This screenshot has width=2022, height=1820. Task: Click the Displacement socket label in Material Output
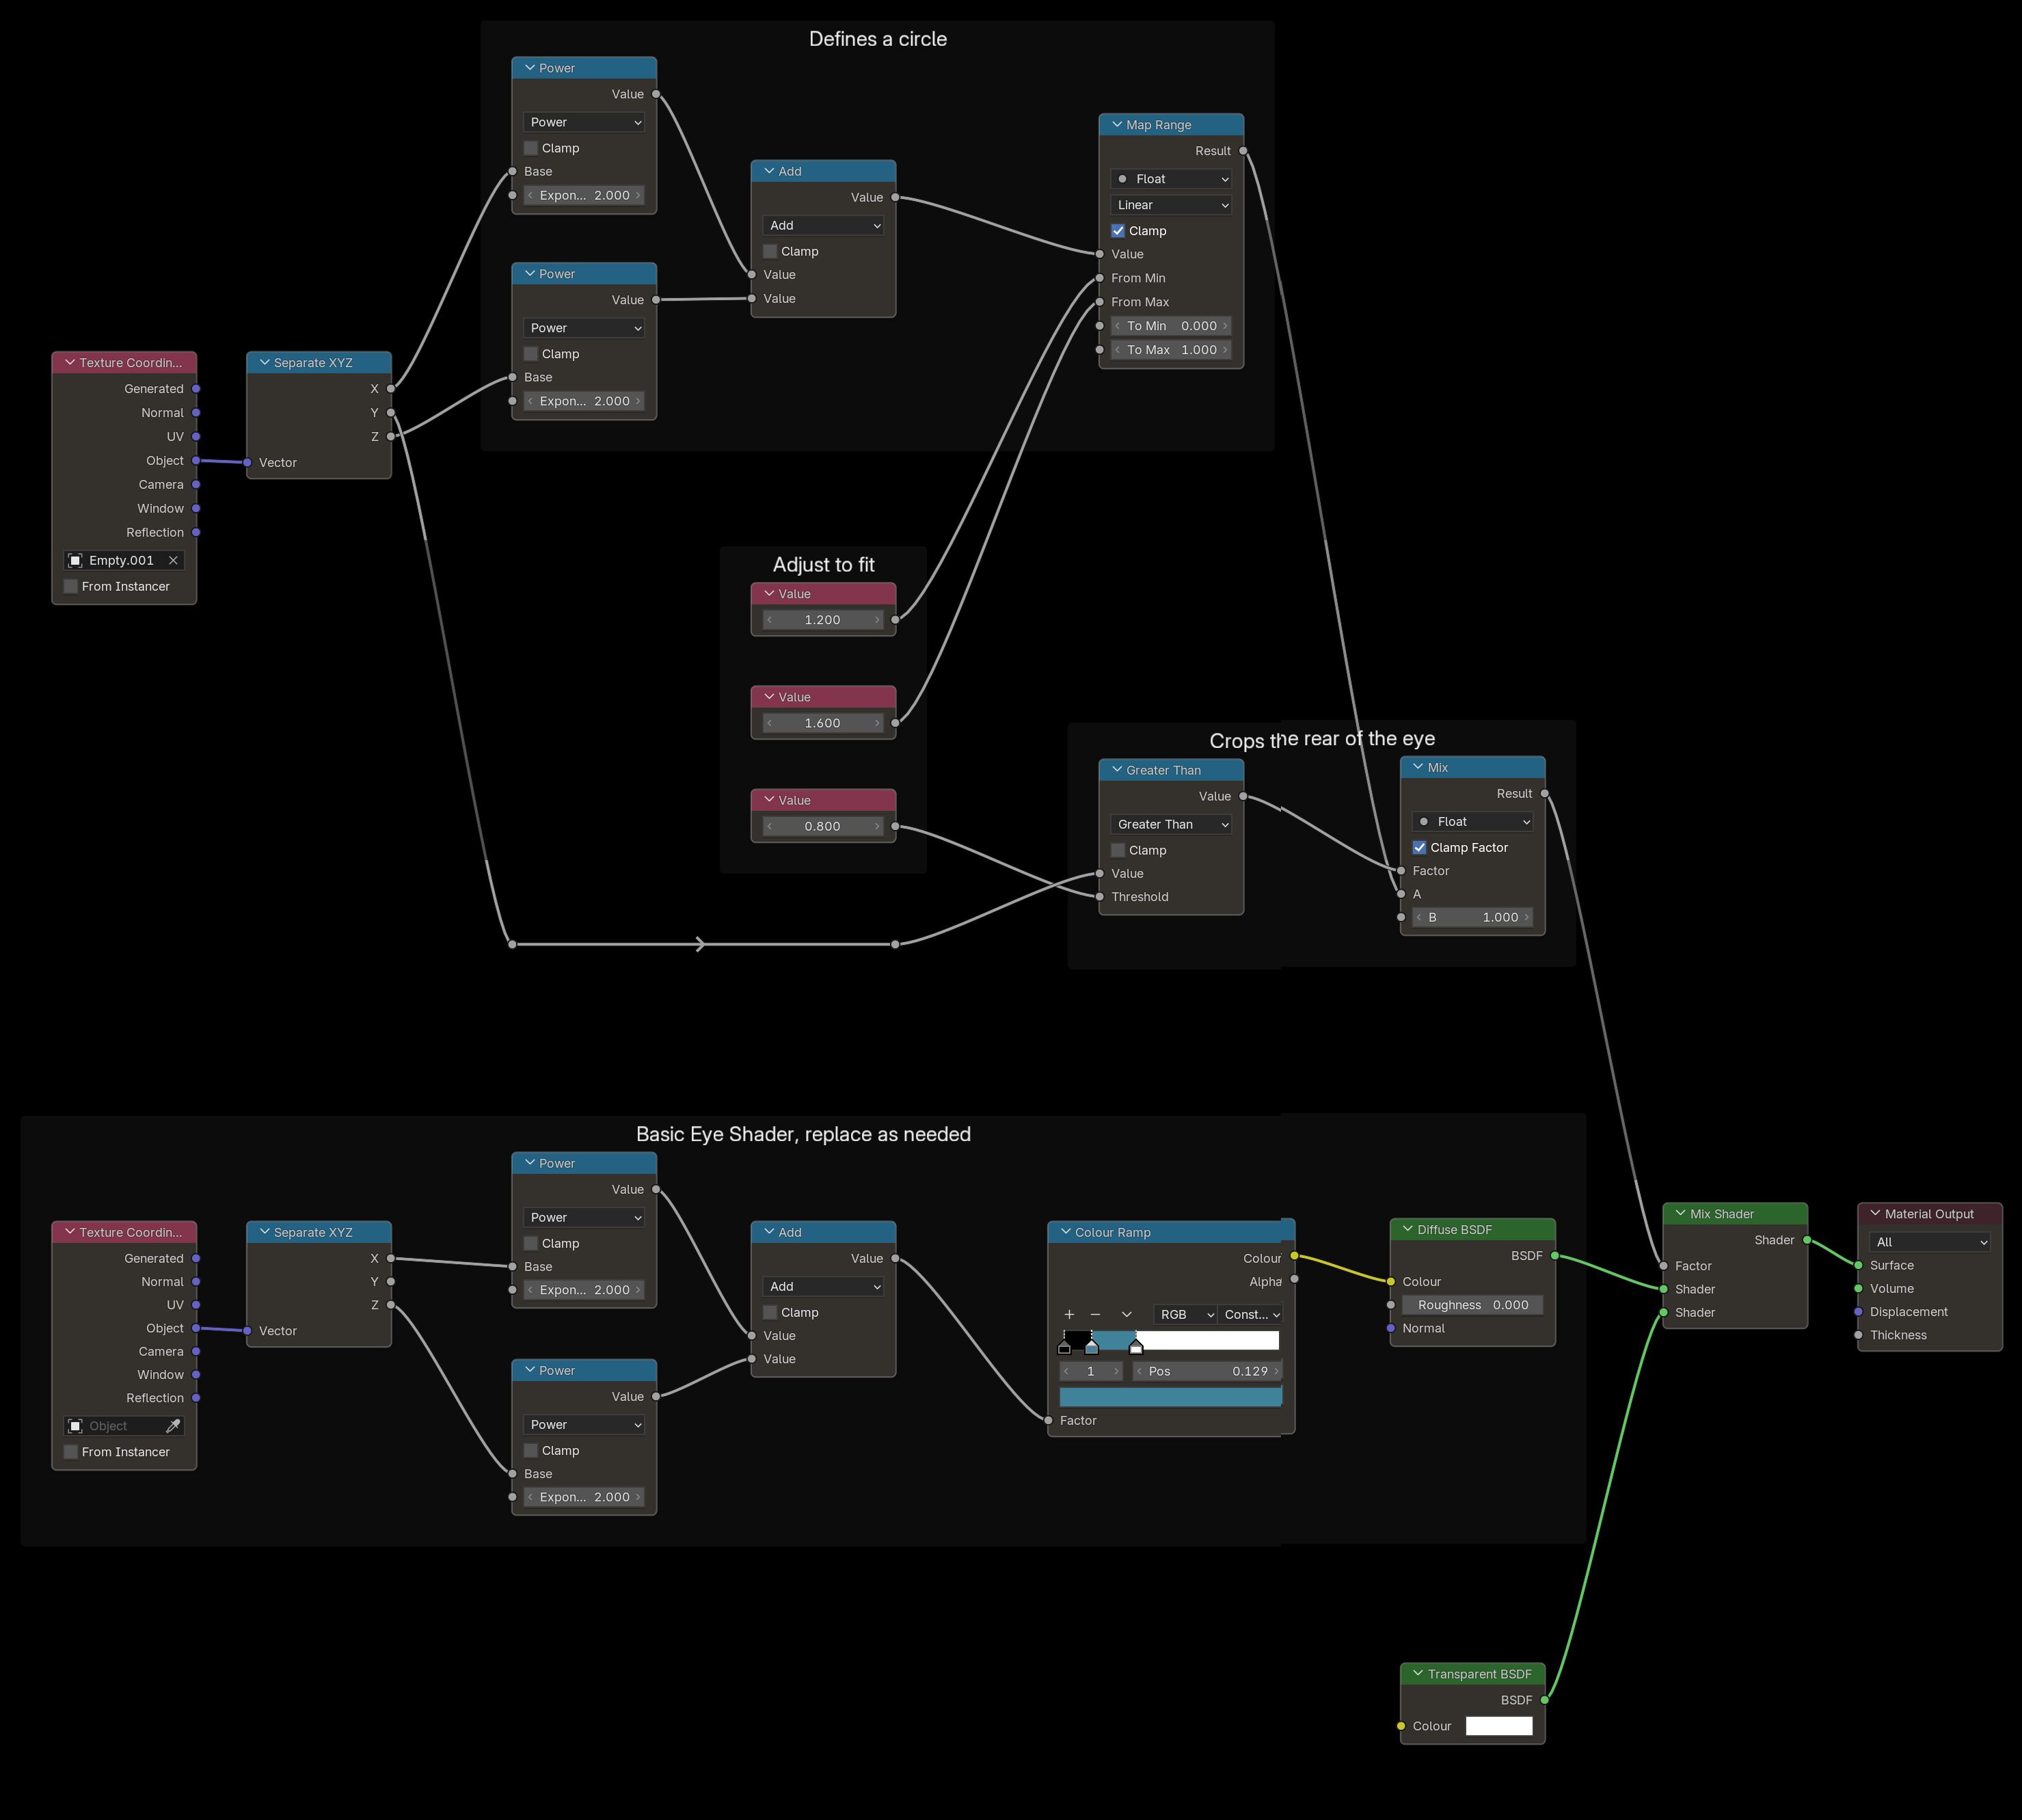pos(1909,1312)
